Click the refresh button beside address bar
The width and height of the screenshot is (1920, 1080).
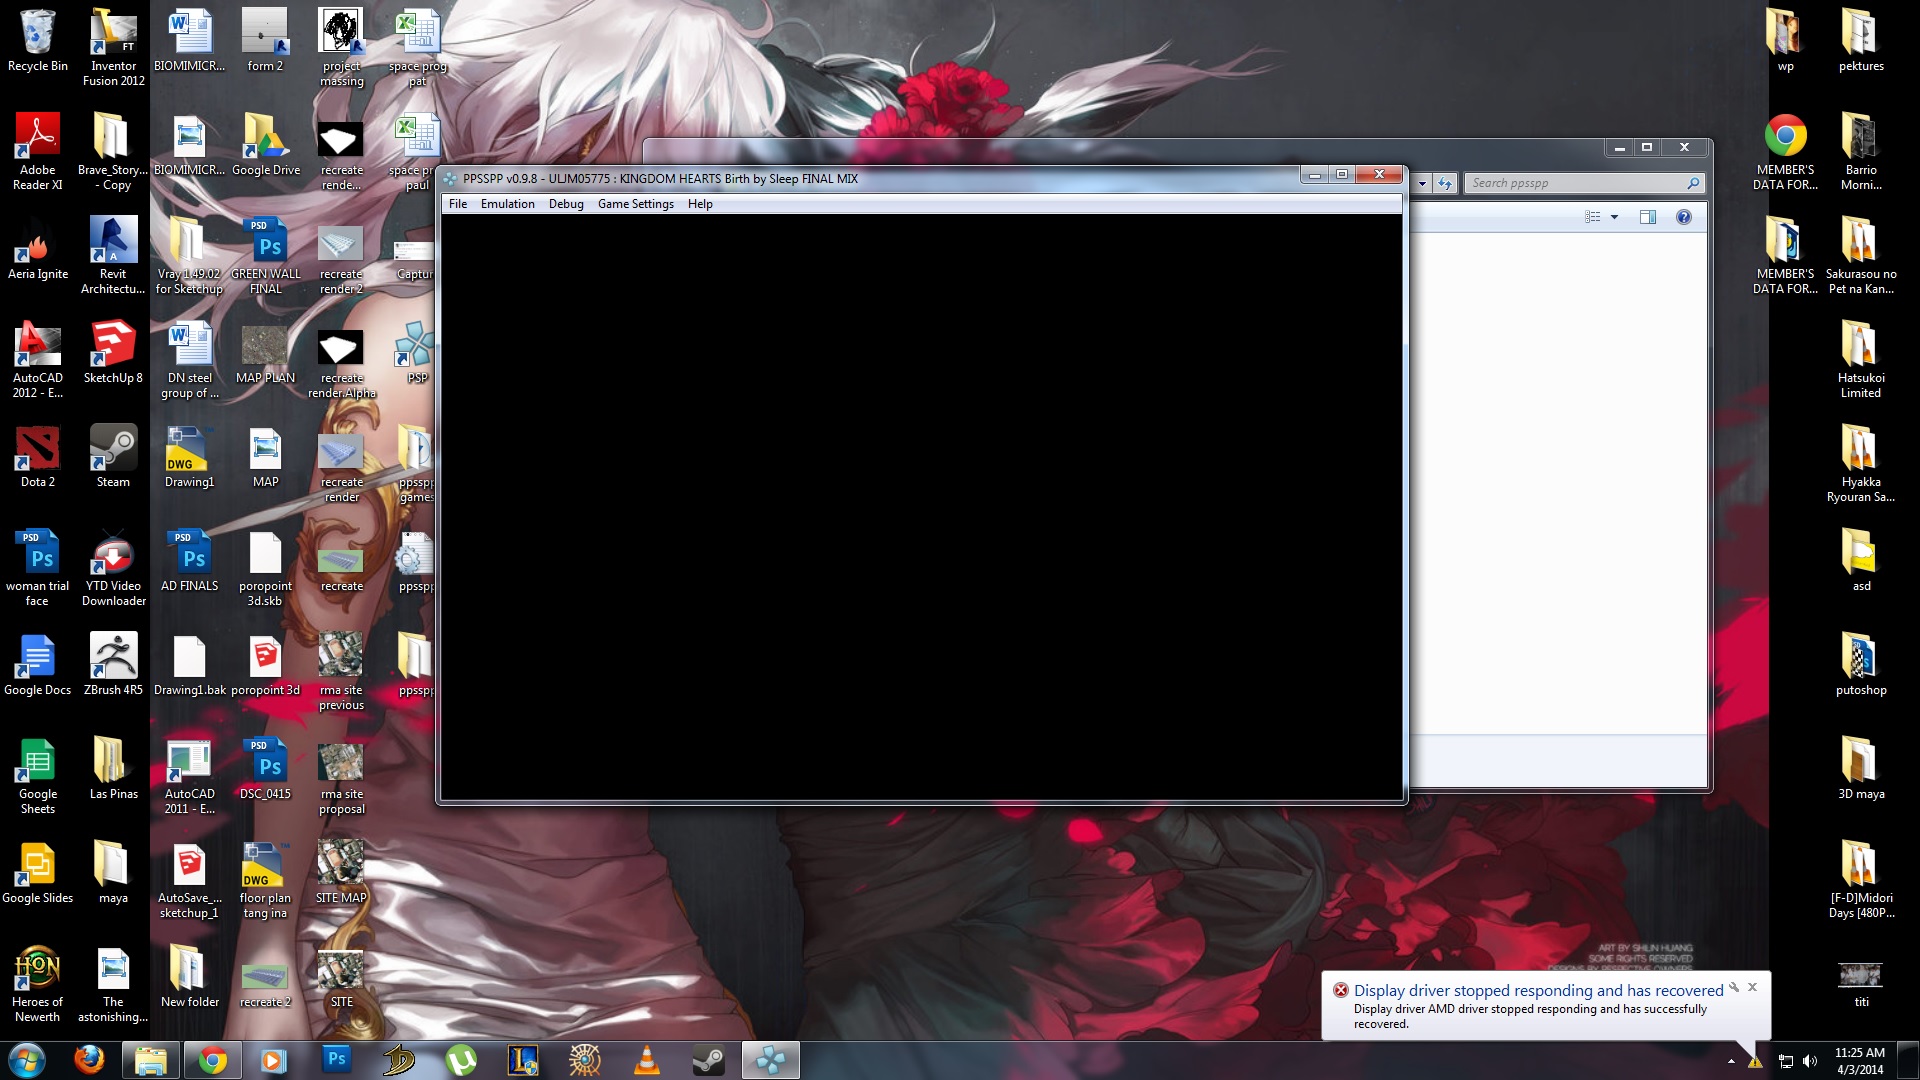click(1445, 183)
